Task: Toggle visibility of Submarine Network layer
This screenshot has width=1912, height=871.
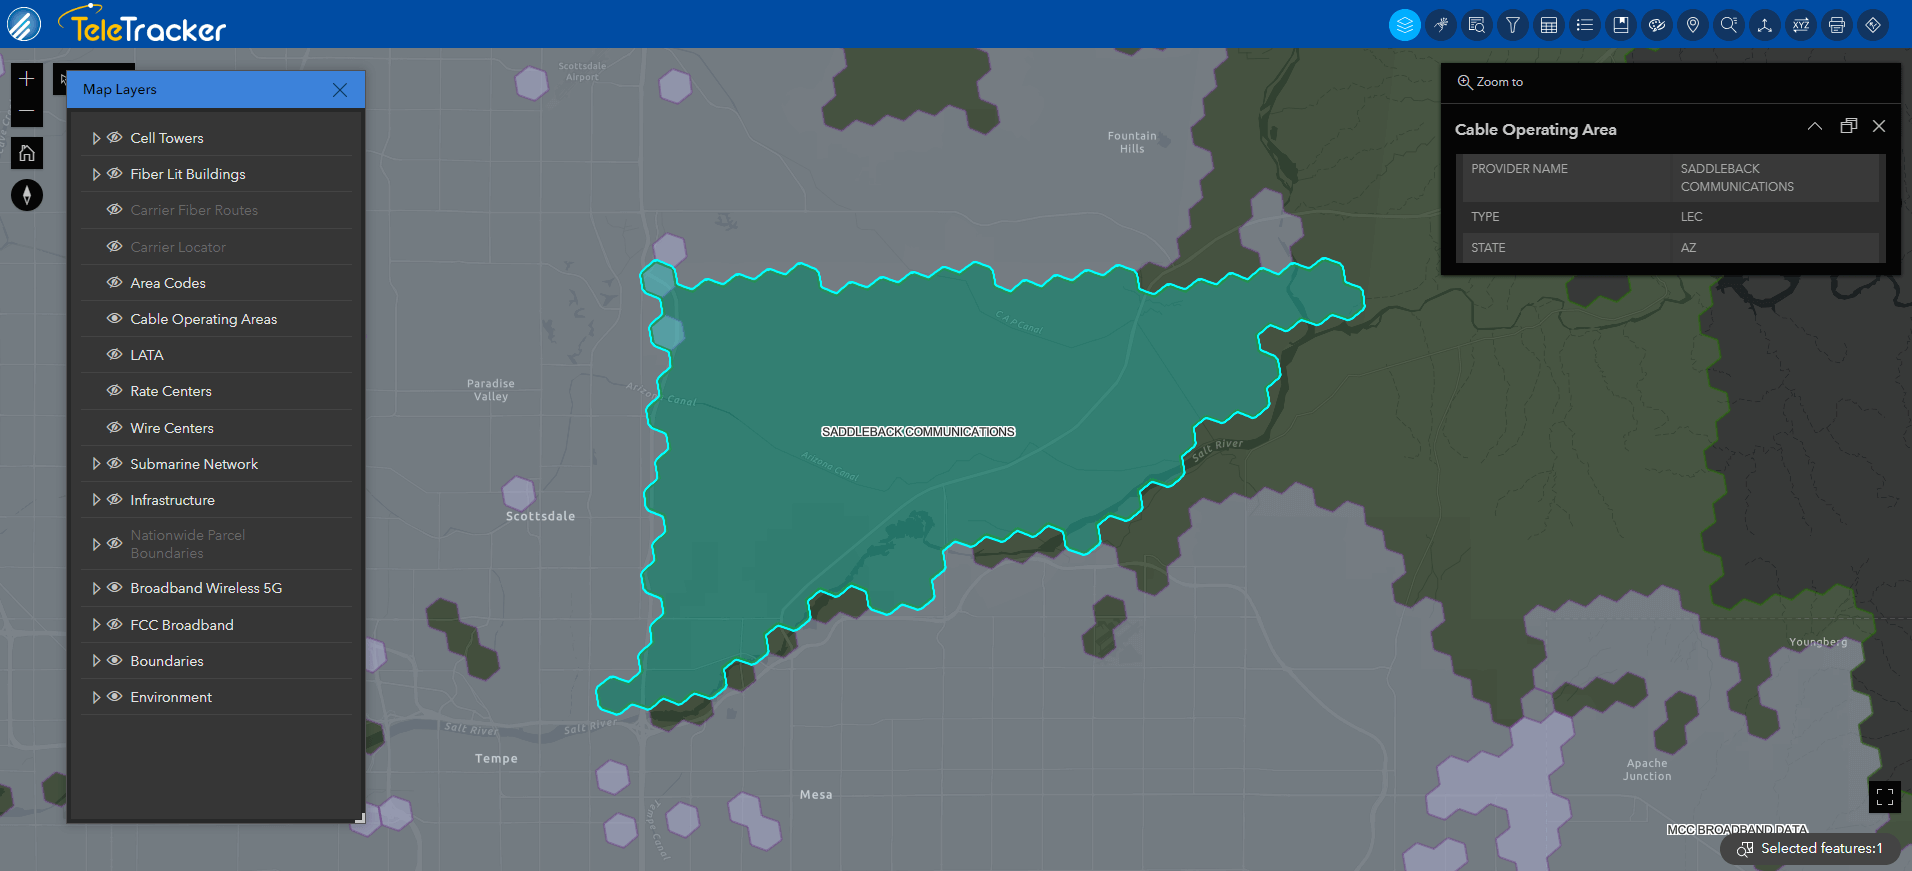Action: pos(115,464)
